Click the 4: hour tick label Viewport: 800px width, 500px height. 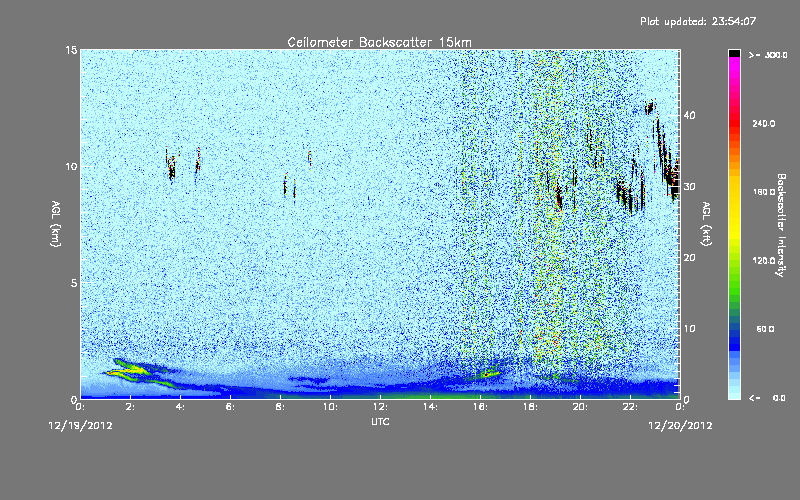(x=181, y=407)
